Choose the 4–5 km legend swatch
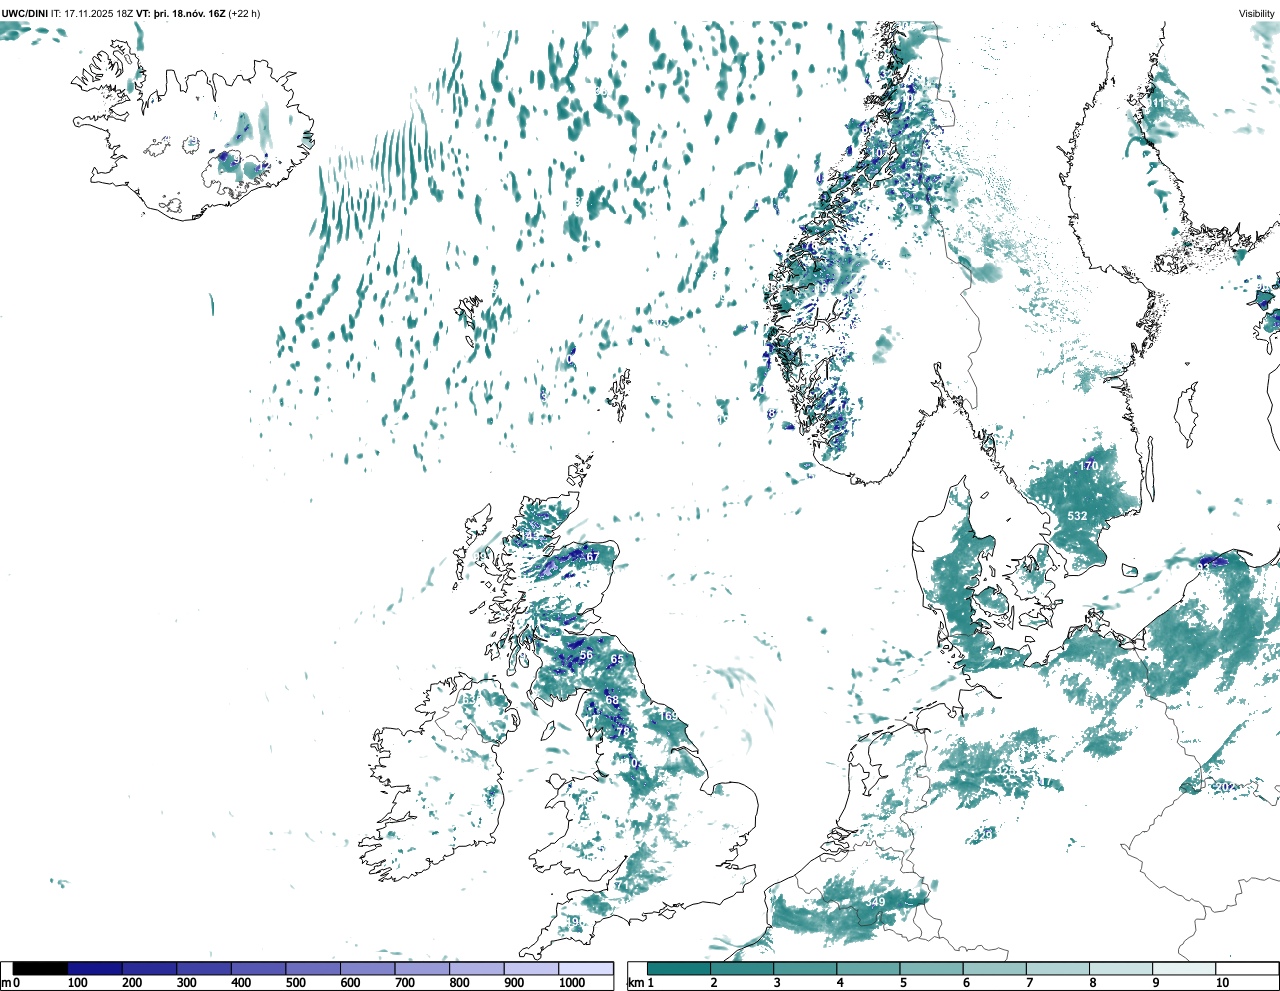Viewport: 1280px width, 991px height. click(x=868, y=968)
